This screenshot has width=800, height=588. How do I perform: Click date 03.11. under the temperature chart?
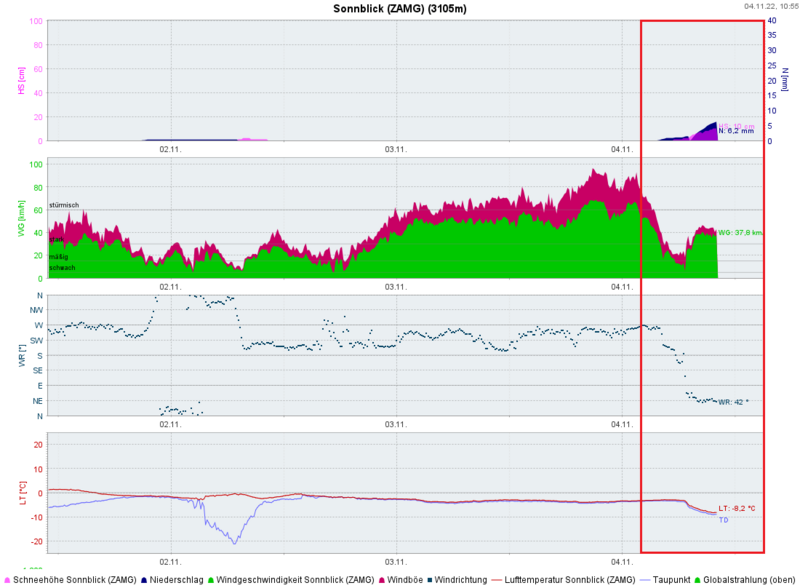click(396, 562)
